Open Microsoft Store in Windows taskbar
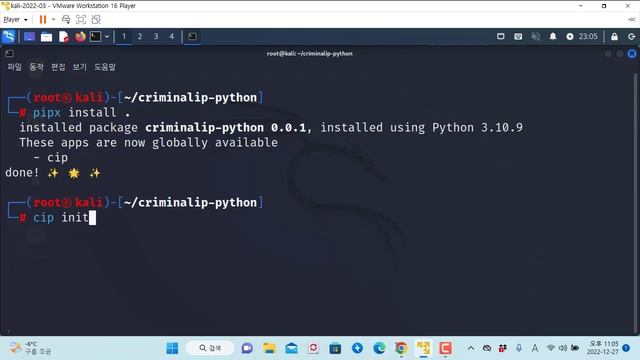The width and height of the screenshot is (640, 360). (335, 348)
